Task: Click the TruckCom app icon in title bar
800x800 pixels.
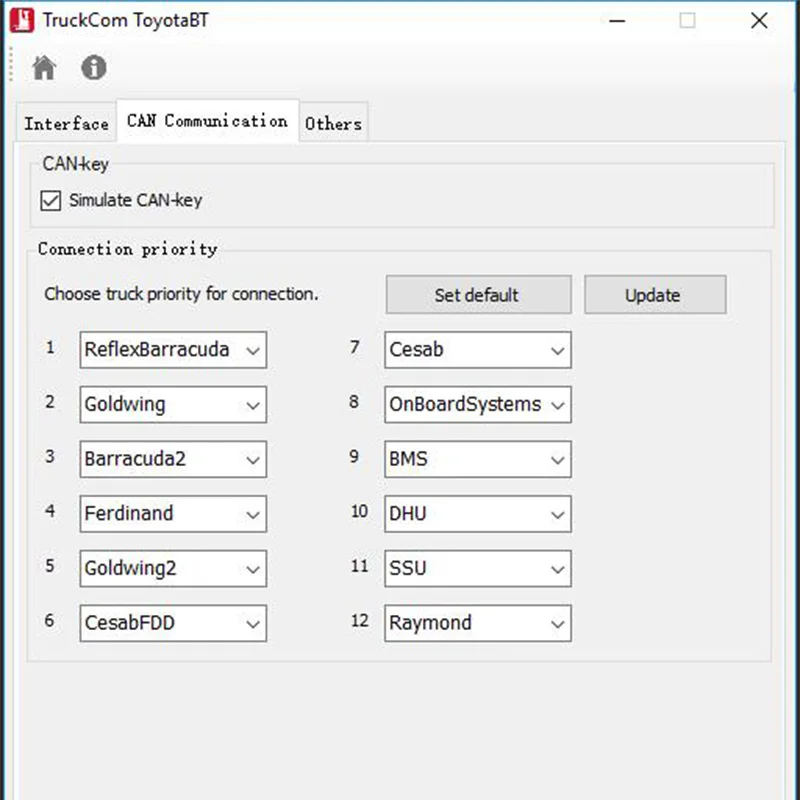Action: point(22,20)
